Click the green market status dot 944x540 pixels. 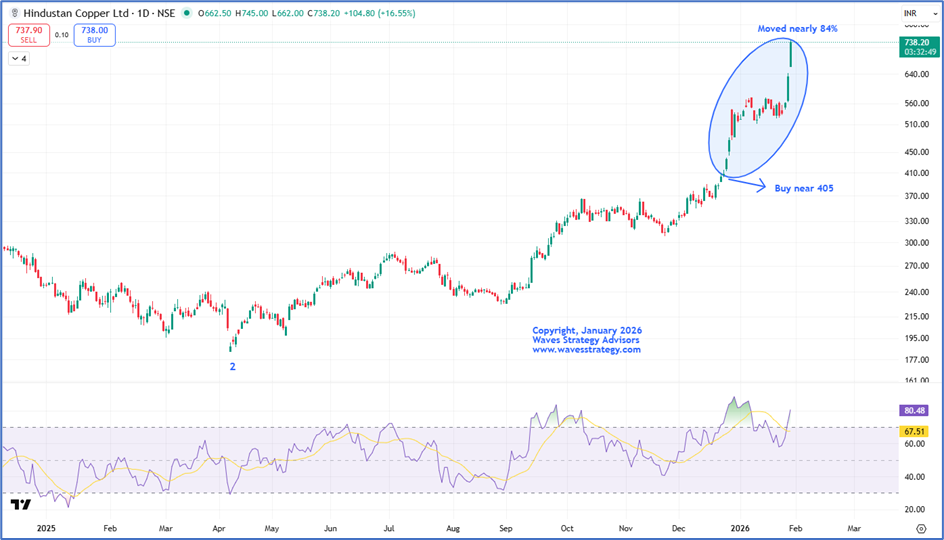(x=187, y=13)
